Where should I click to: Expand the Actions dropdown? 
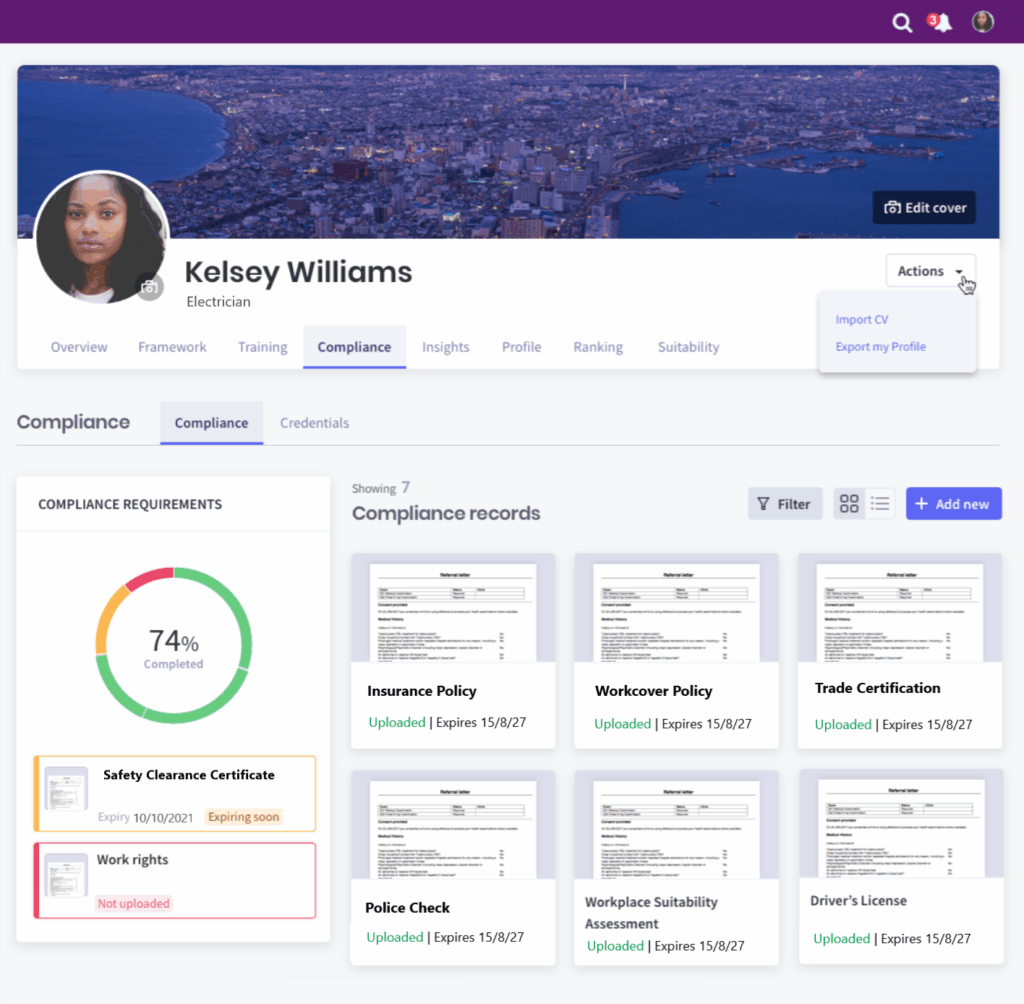pos(930,271)
